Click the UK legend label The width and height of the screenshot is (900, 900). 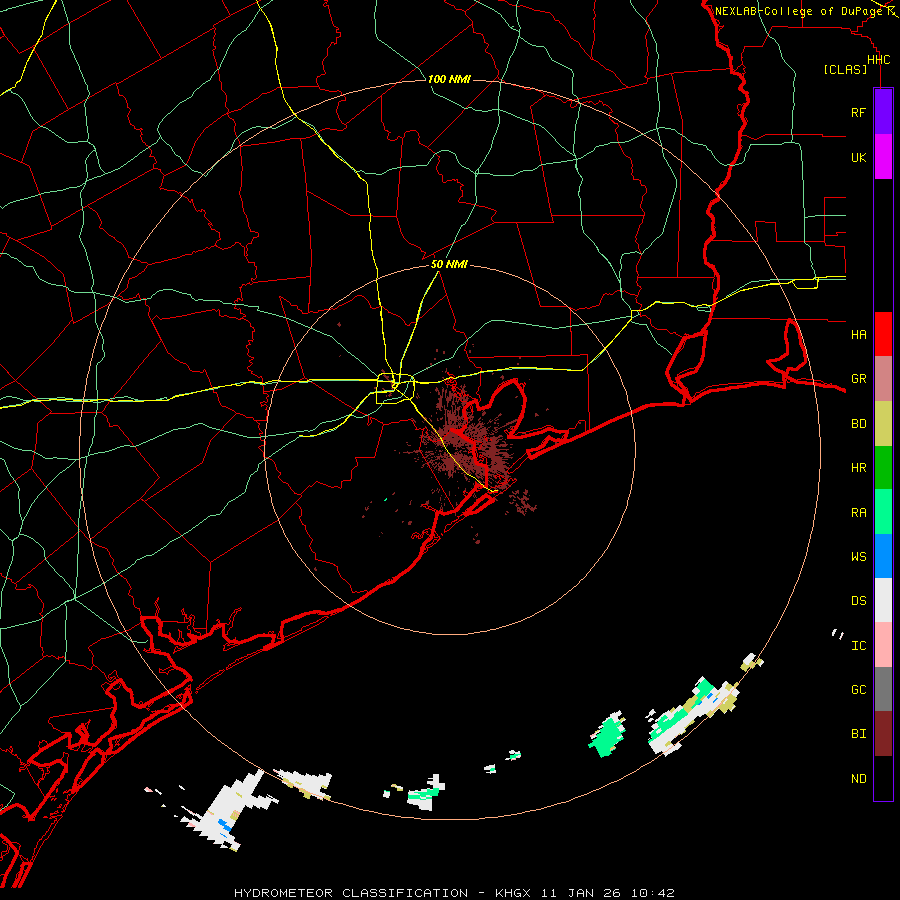coord(858,158)
